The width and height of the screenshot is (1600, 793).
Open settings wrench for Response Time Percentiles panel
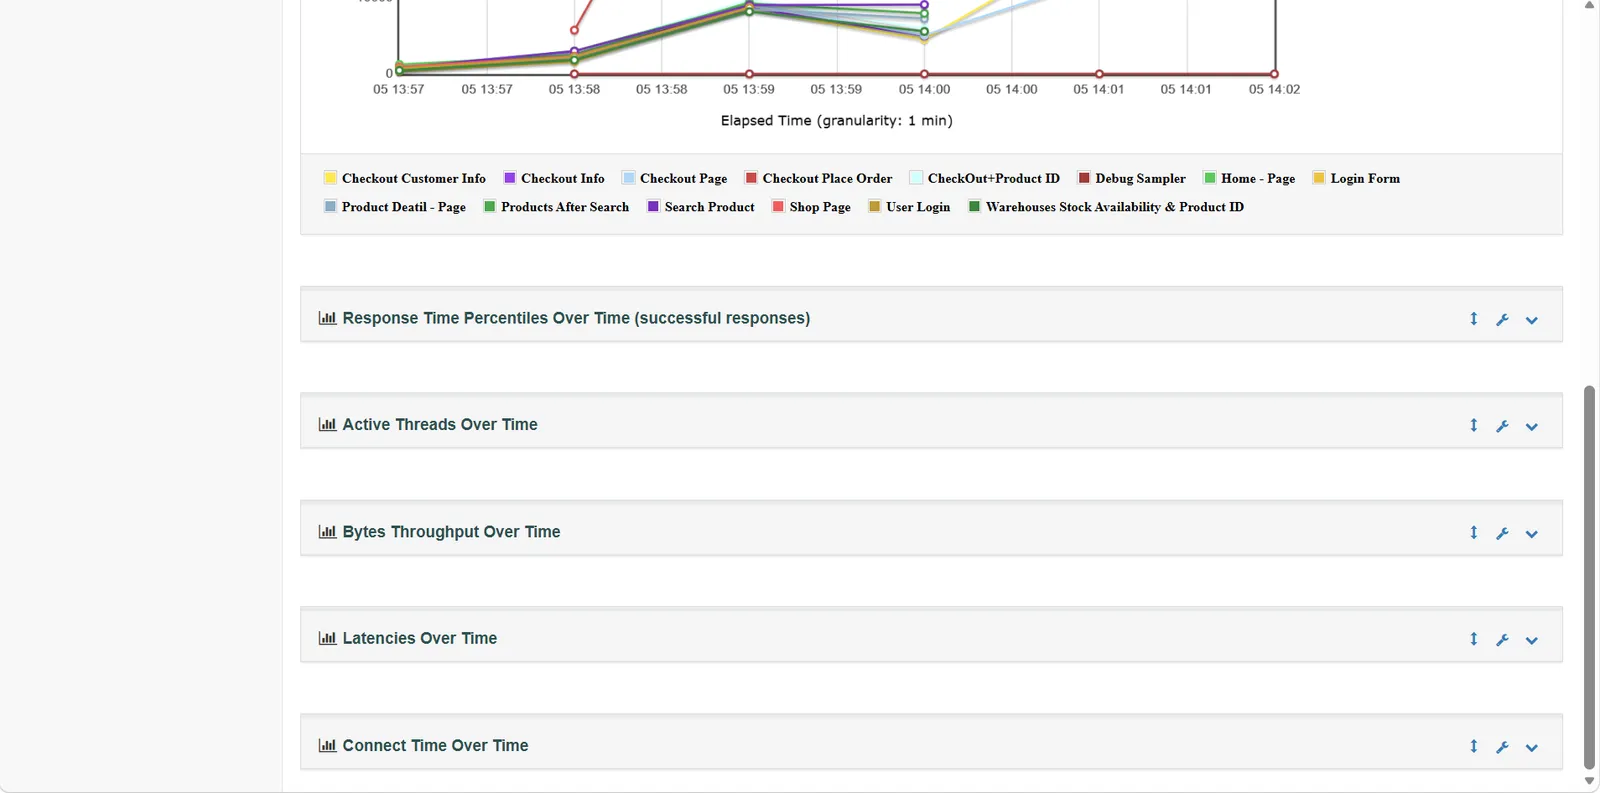click(x=1502, y=320)
